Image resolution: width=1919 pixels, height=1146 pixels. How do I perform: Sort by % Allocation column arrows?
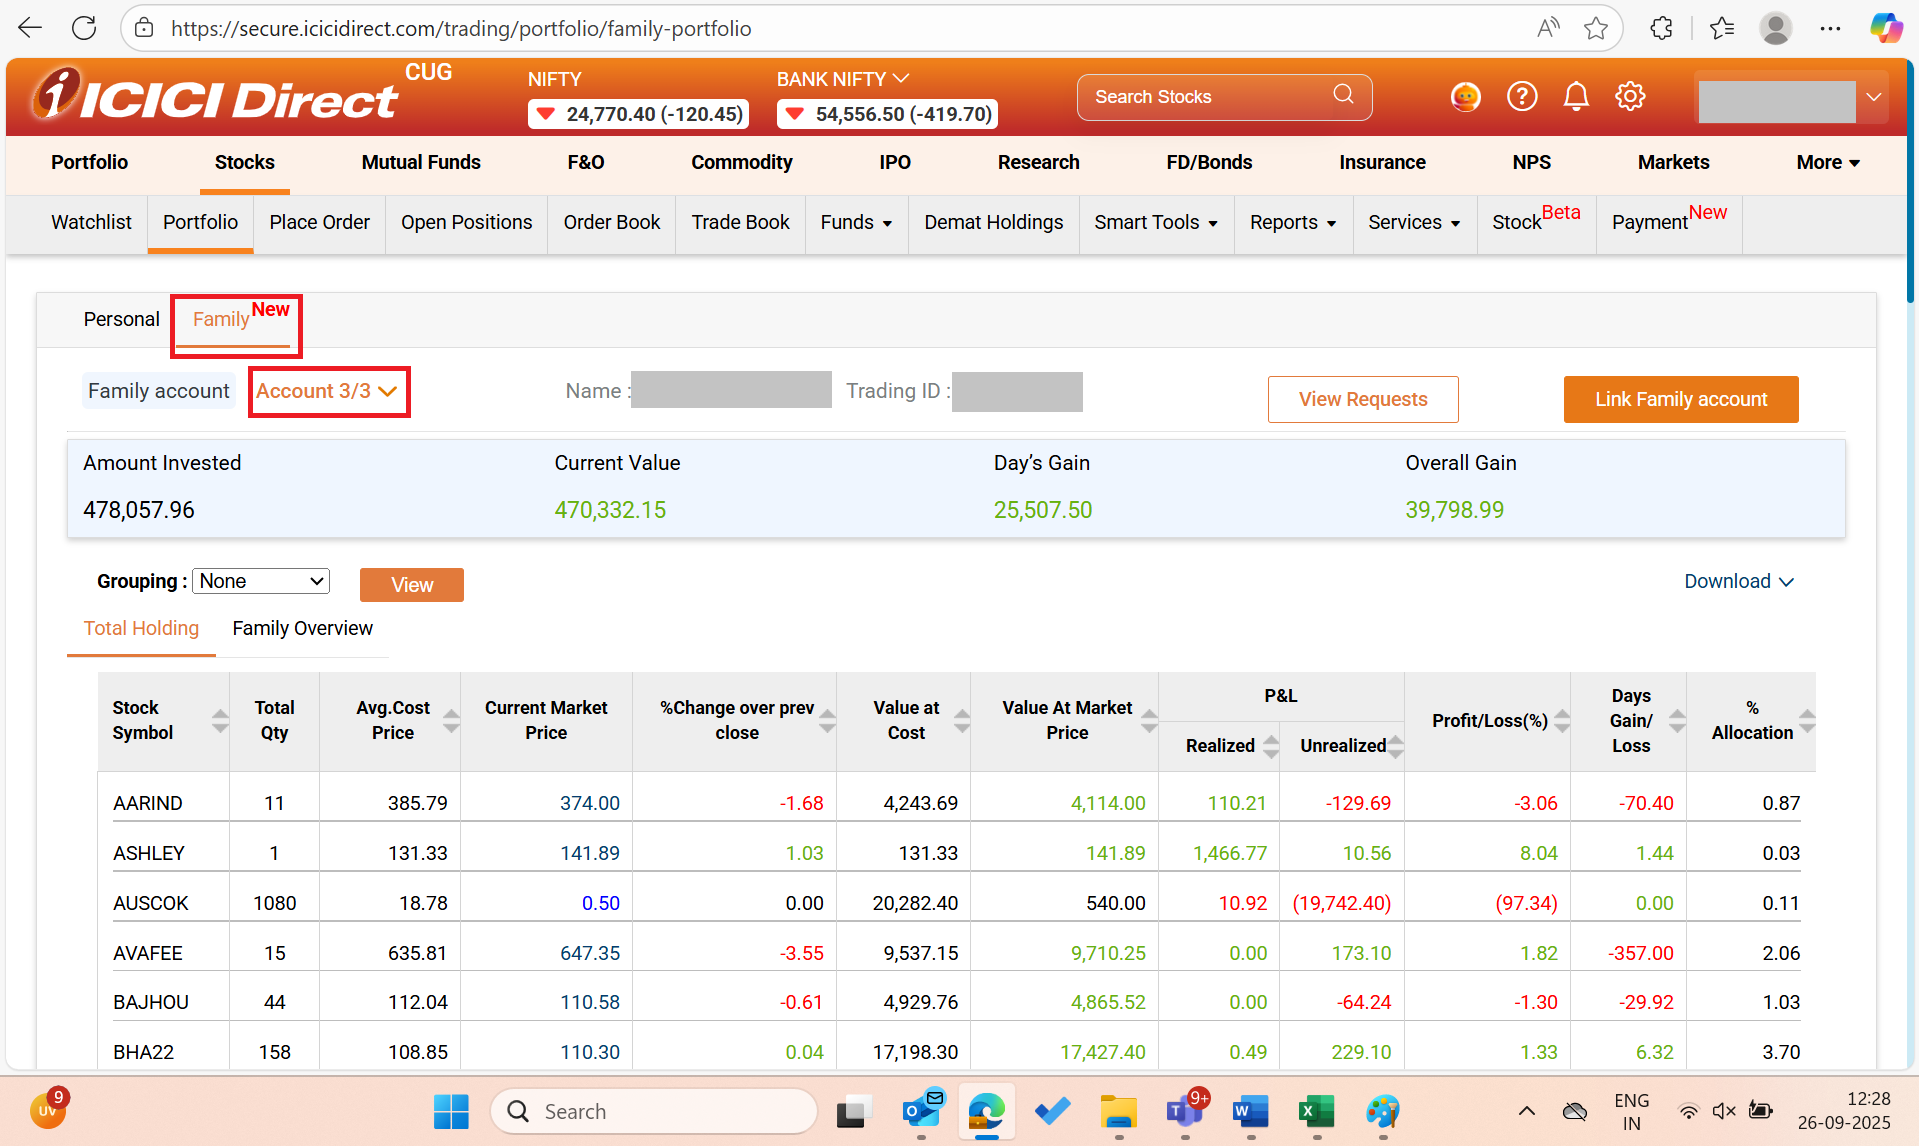1806,721
